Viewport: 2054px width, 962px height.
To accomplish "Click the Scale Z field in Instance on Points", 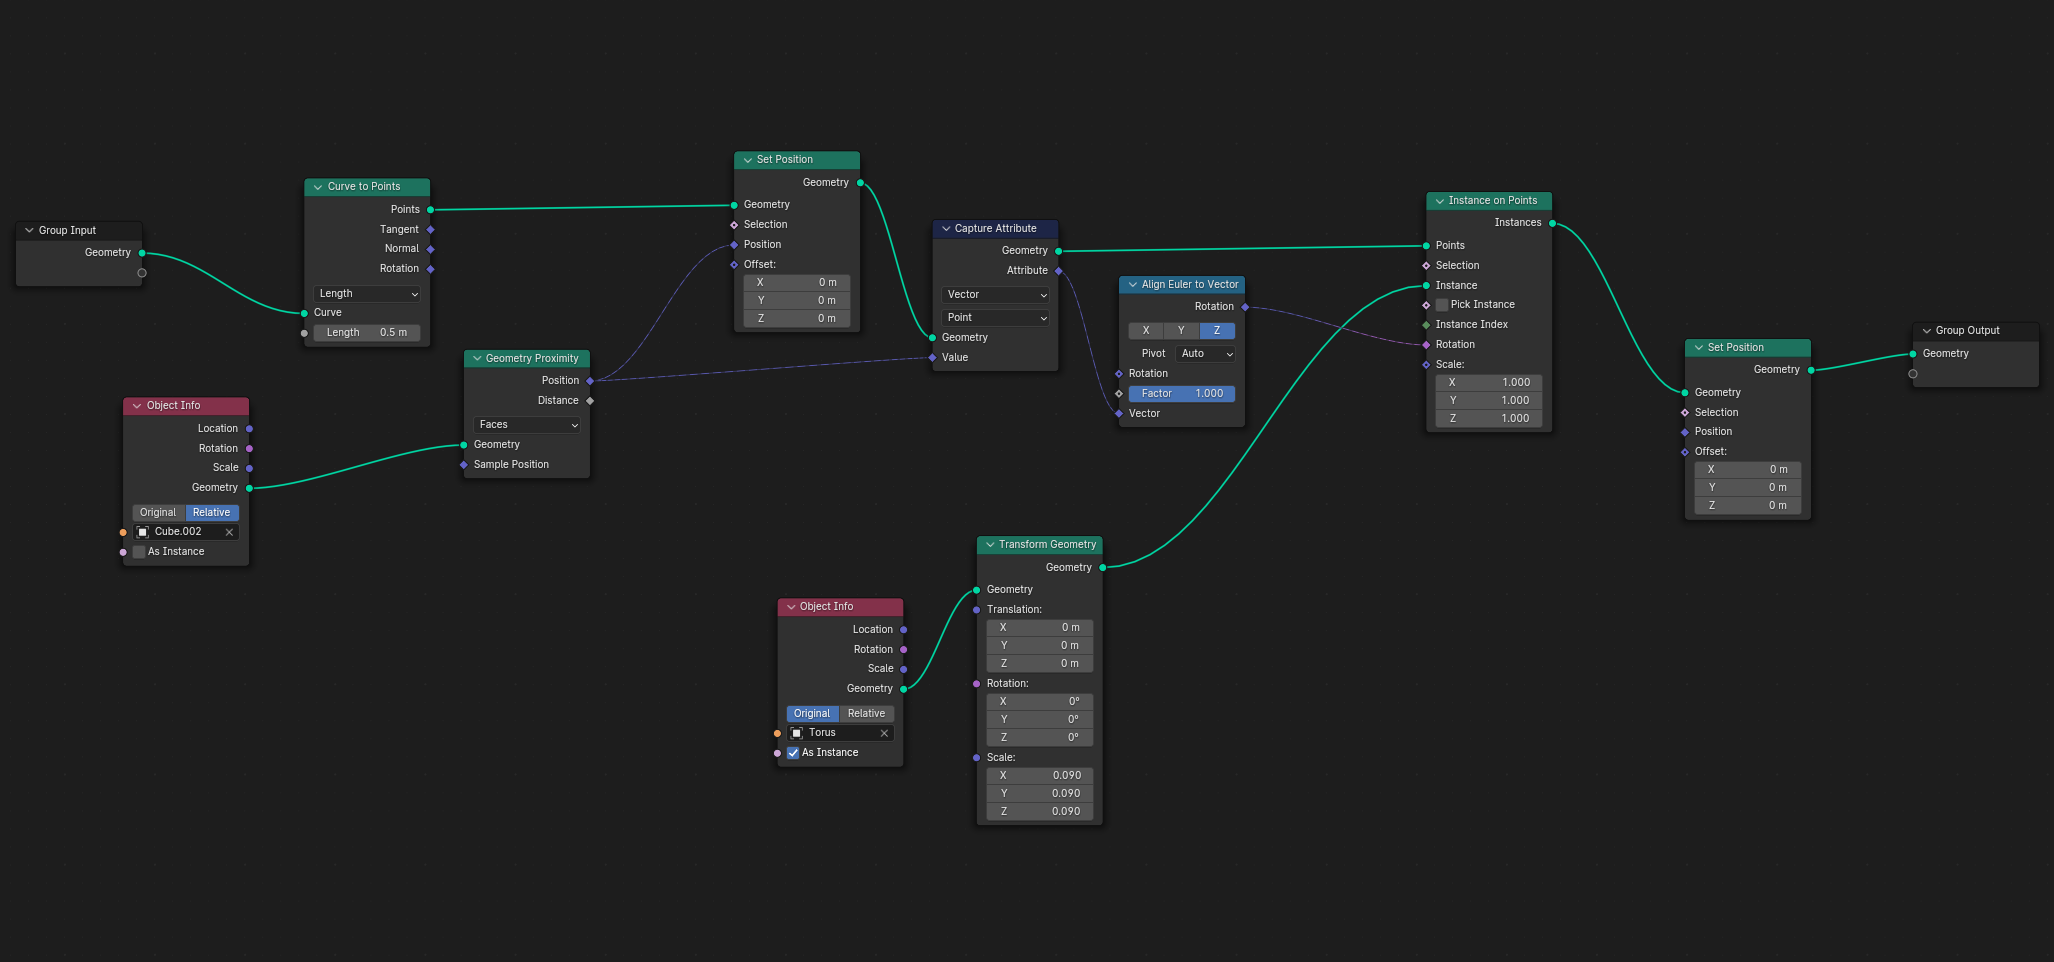I will click(1489, 419).
